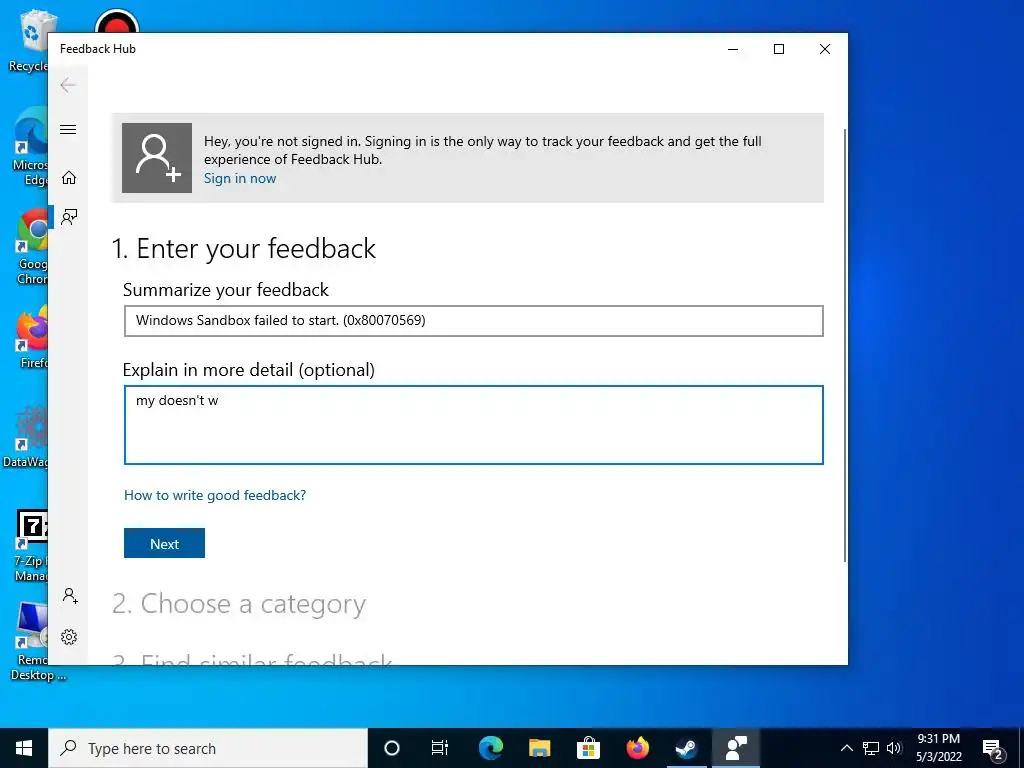This screenshot has height=768, width=1024.
Task: Open Steam from taskbar
Action: 686,748
